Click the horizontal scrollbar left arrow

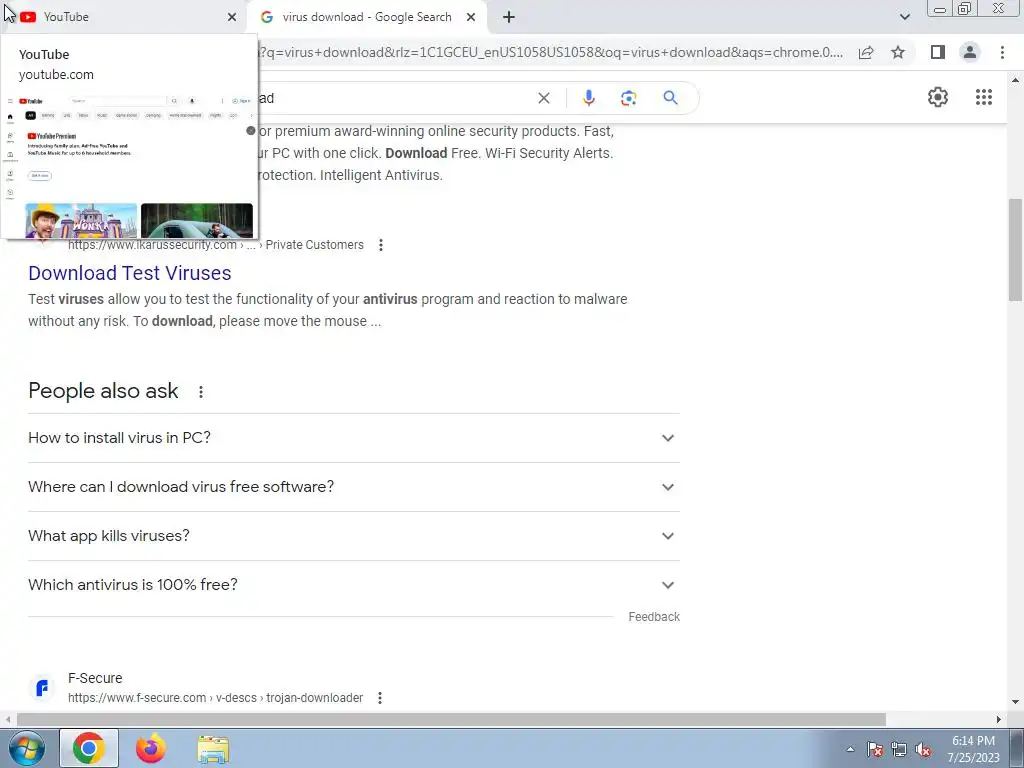point(7,719)
